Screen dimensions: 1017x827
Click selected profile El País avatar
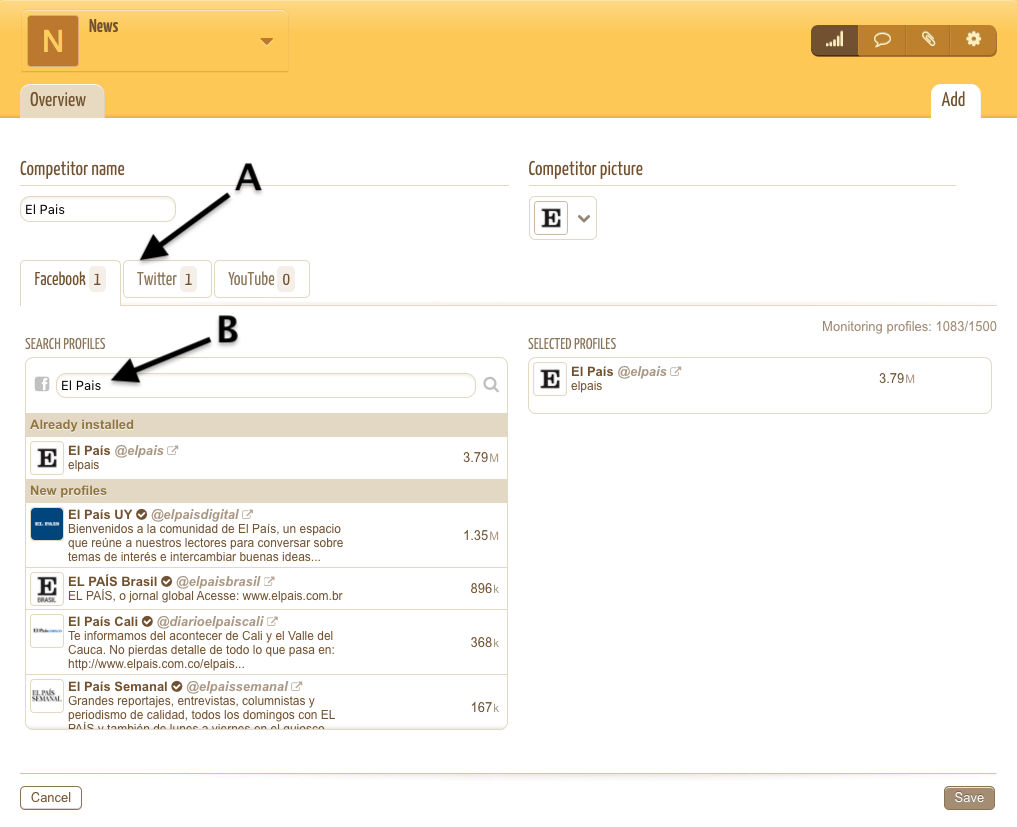(550, 379)
